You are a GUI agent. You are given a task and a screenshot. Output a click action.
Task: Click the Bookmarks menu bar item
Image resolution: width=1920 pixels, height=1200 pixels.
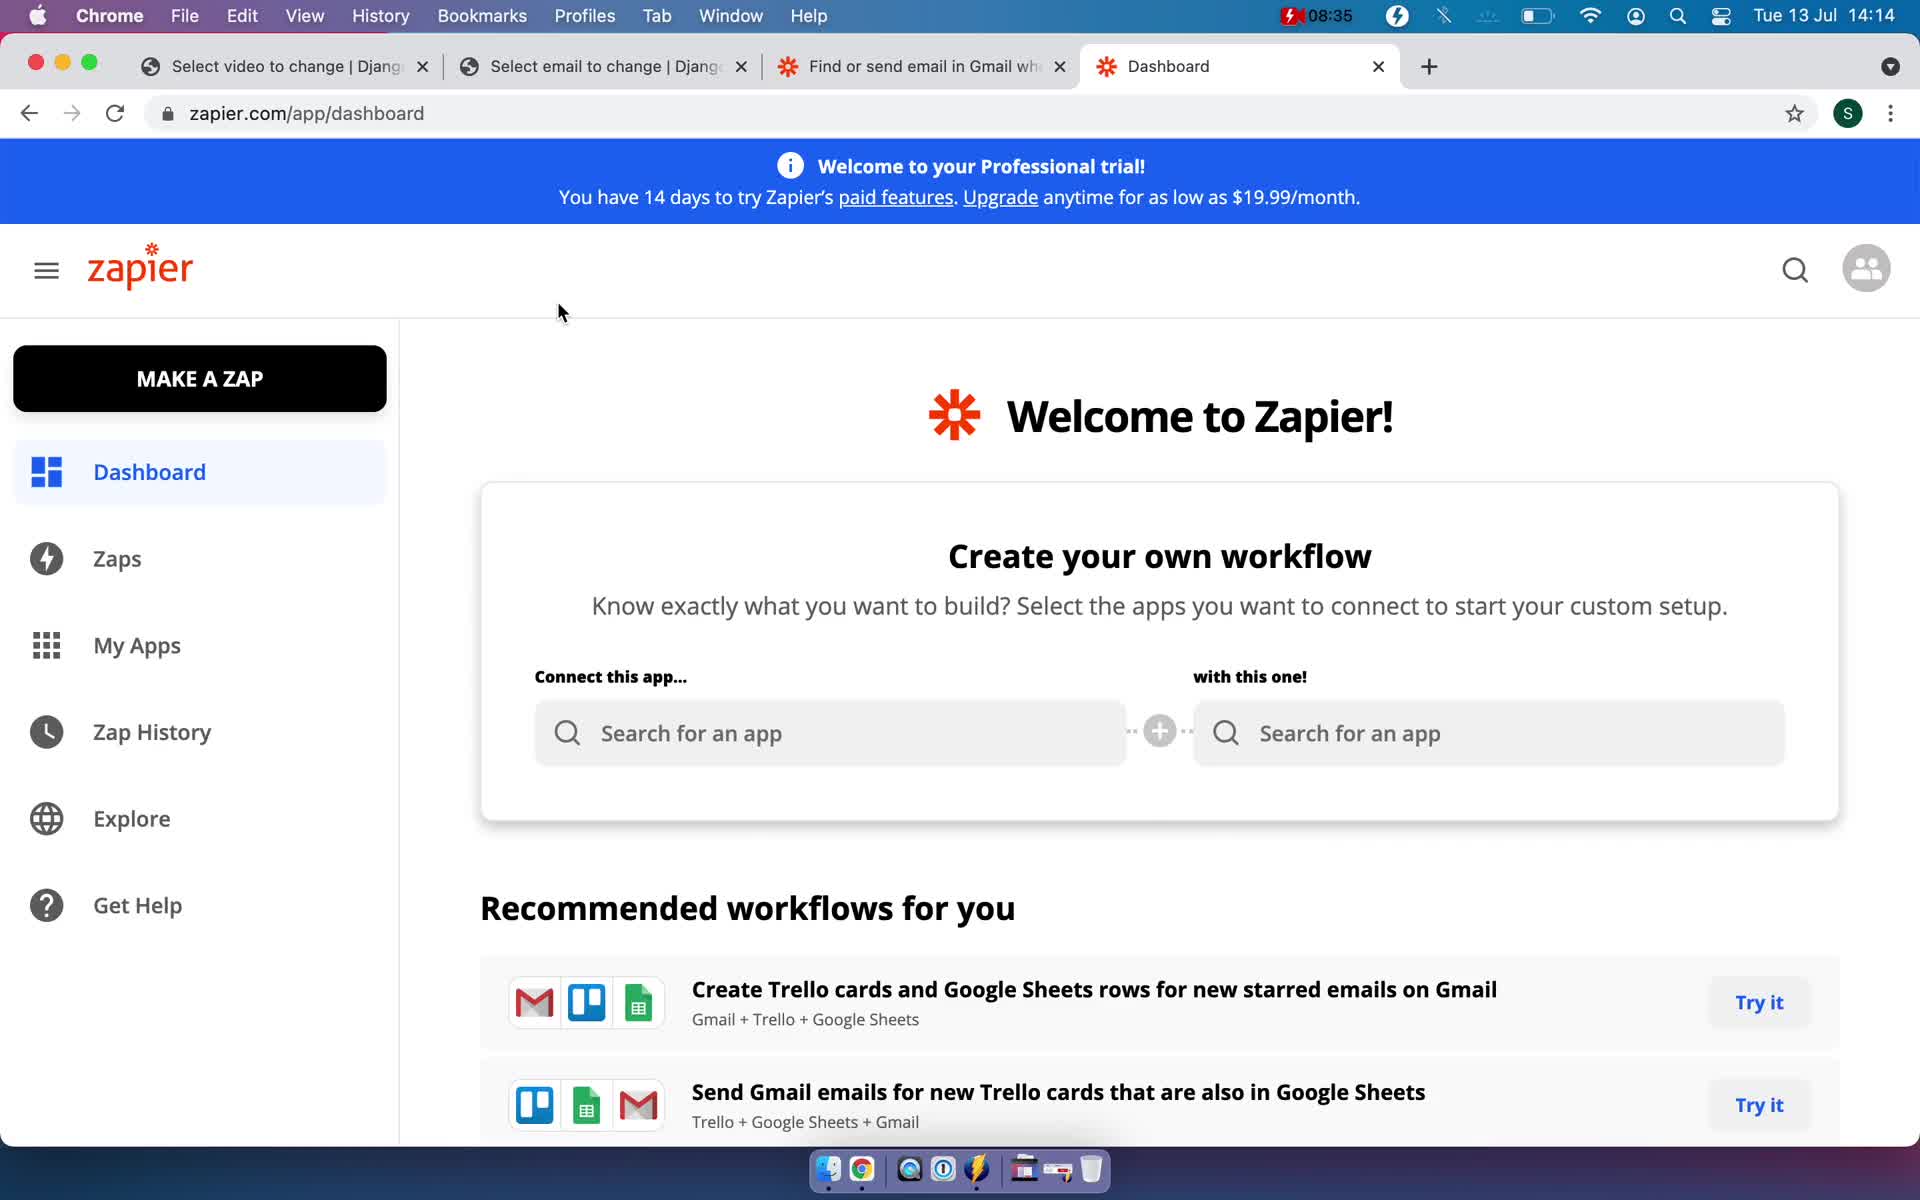(x=481, y=15)
